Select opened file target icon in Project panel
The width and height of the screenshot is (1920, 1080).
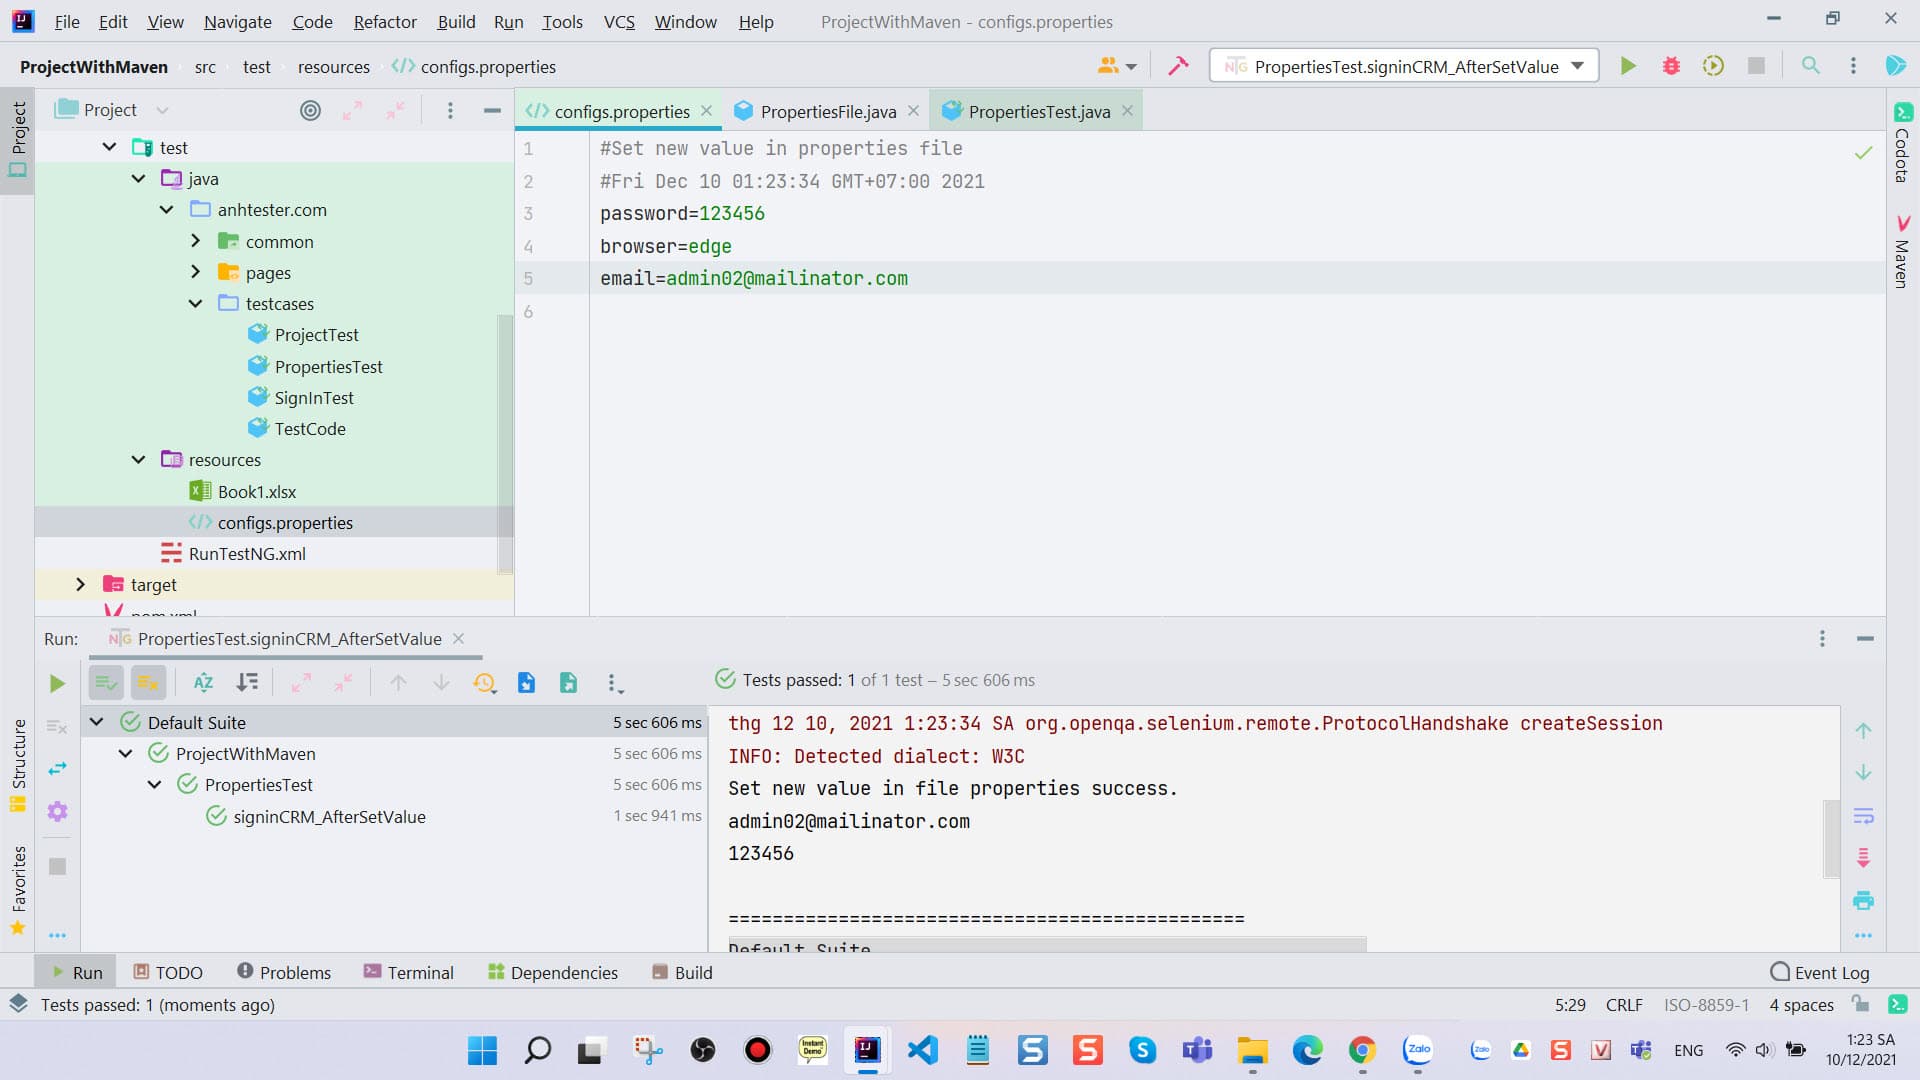pyautogui.click(x=311, y=110)
